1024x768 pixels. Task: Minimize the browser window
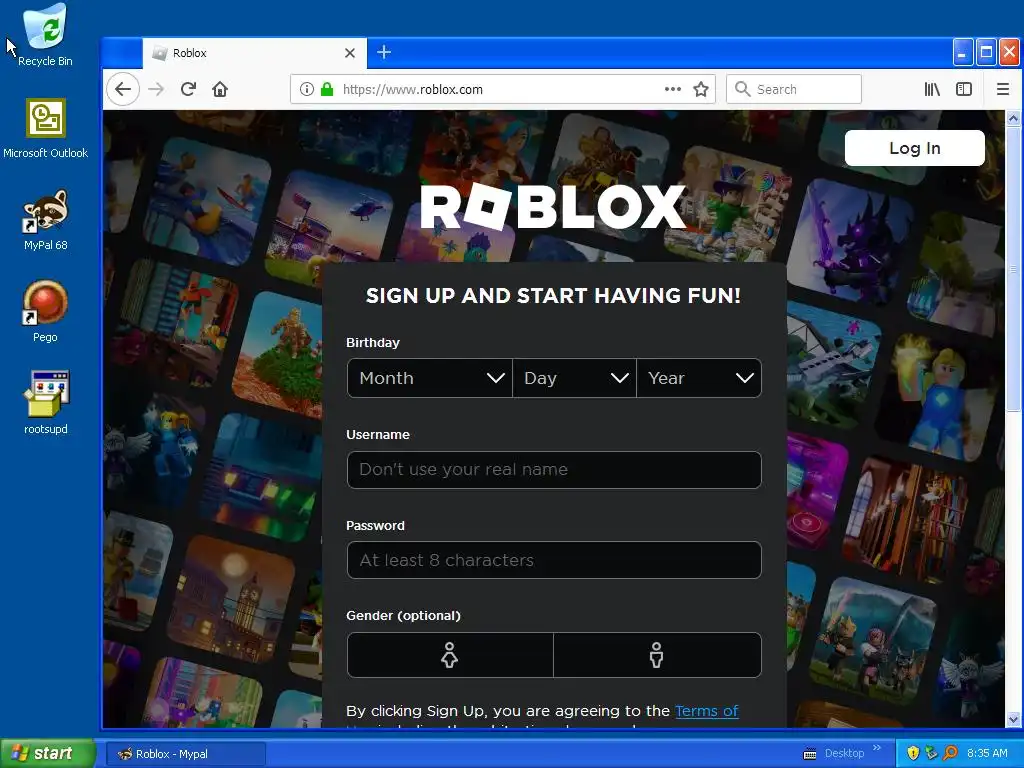963,52
